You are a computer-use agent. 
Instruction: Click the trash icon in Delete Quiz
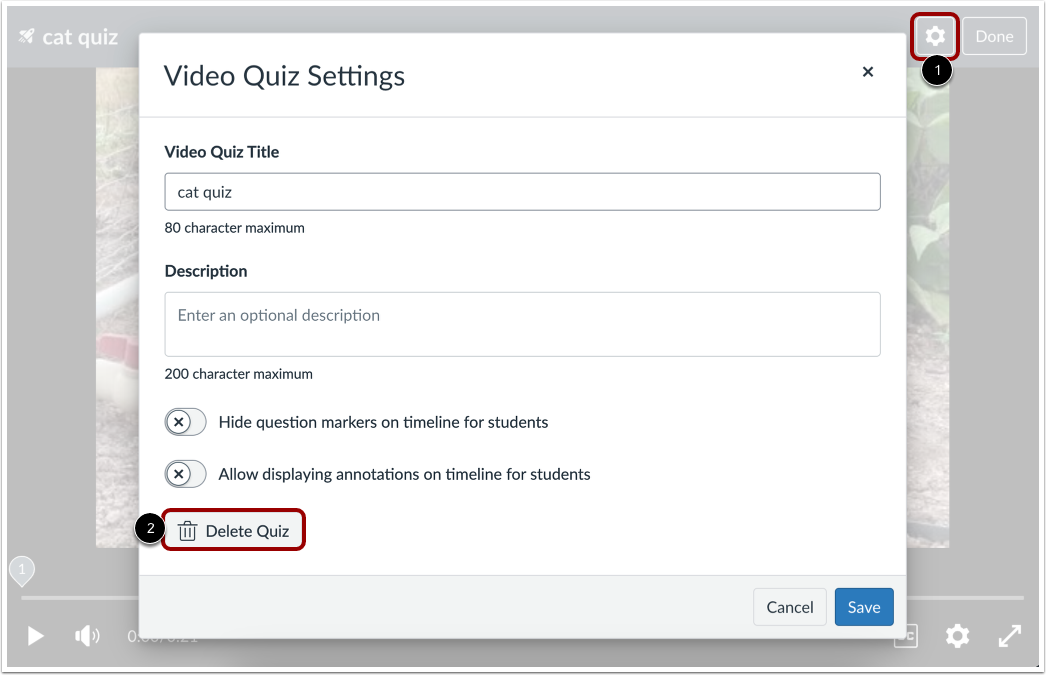coord(187,530)
